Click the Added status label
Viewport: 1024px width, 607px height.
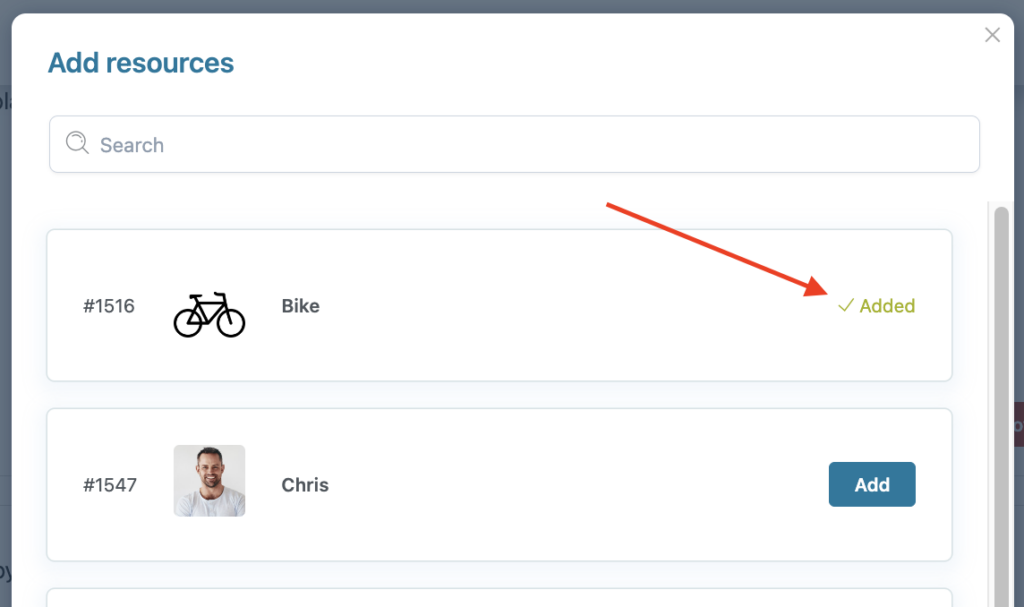click(x=887, y=306)
